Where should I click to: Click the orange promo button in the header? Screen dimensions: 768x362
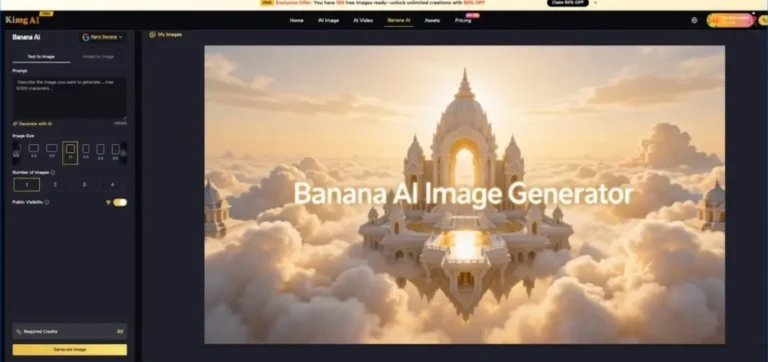730,21
